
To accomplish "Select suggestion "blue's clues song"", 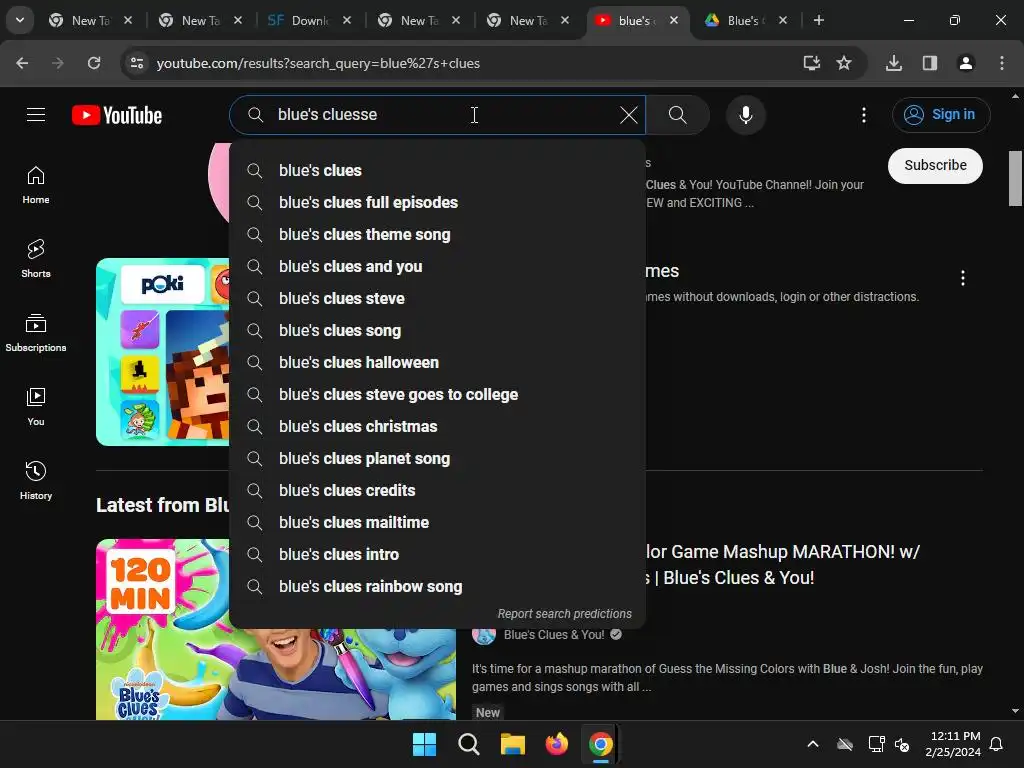I will click(x=438, y=330).
